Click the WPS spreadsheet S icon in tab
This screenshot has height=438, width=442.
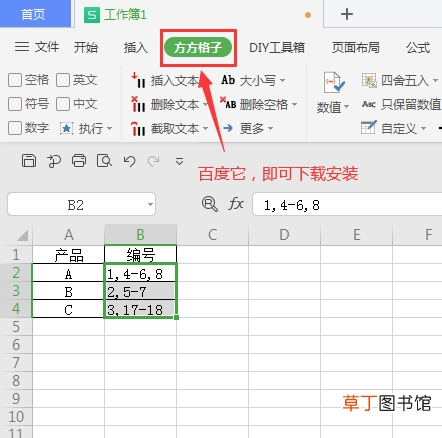pos(92,15)
